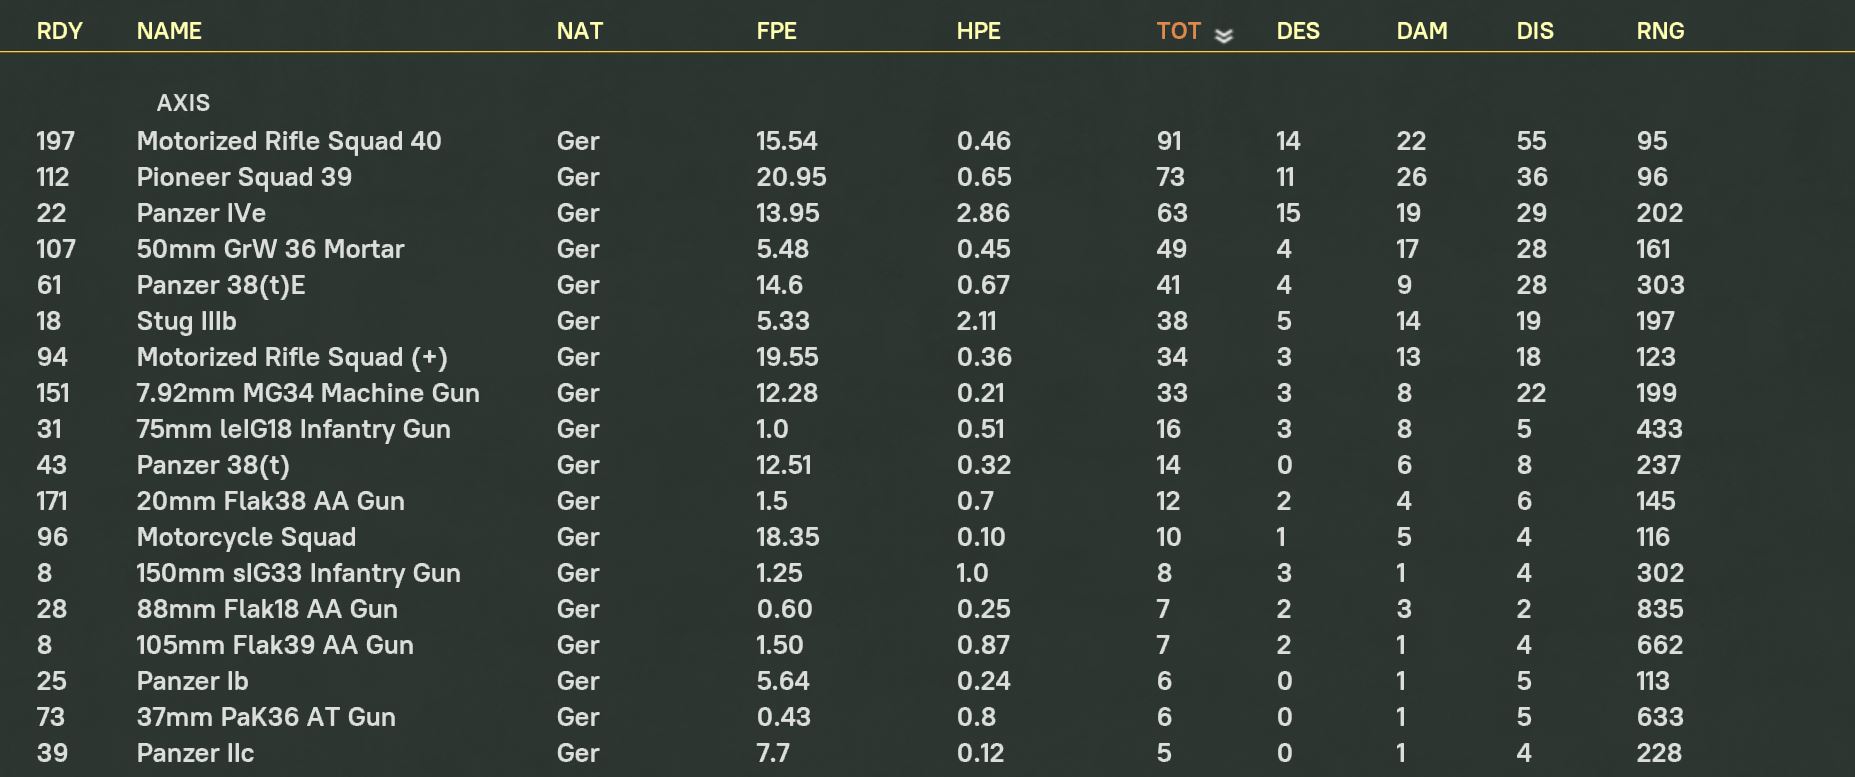Image resolution: width=1855 pixels, height=777 pixels.
Task: Select the Motorized Rifle Squad 40 row
Action: (927, 141)
